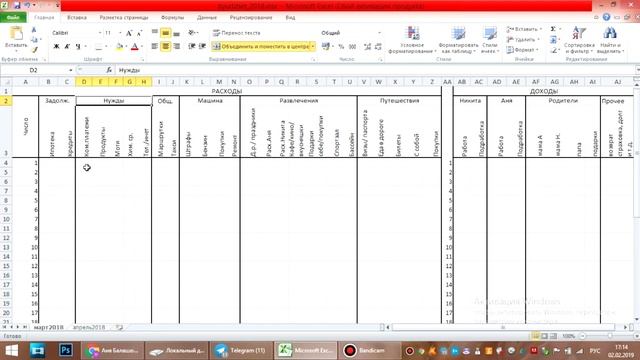Open the Formulas (Формулы) ribbon tab
The width and height of the screenshot is (640, 360).
tap(172, 18)
